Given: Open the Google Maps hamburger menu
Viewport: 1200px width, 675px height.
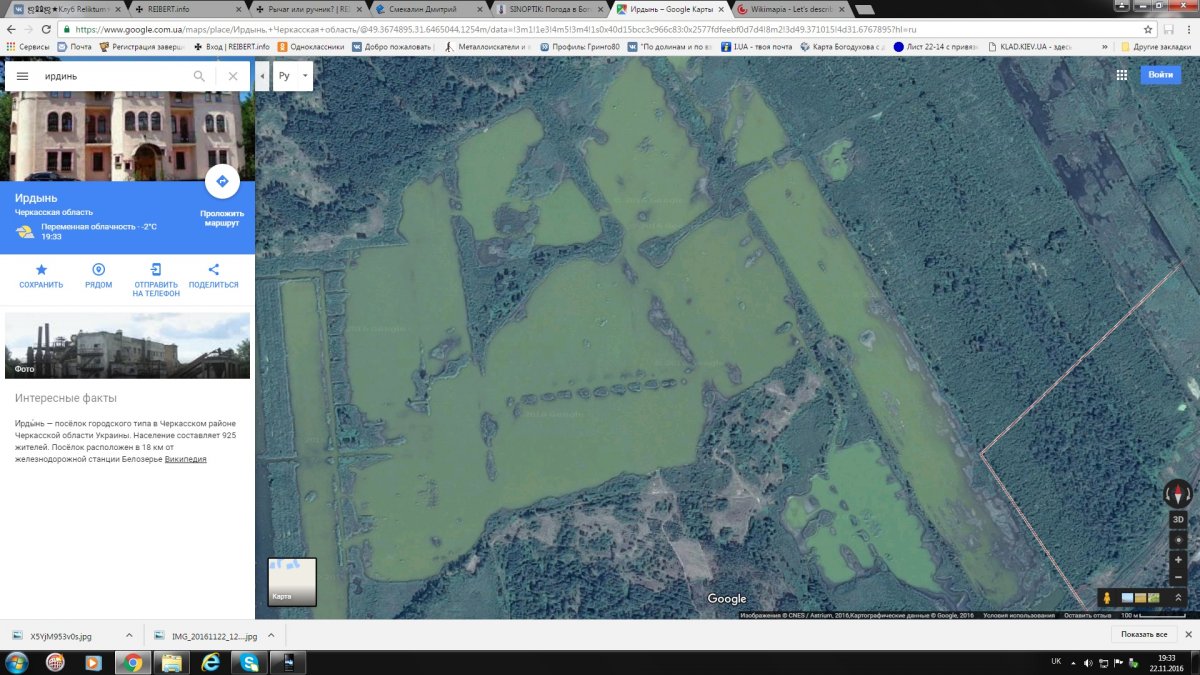Looking at the screenshot, I should click(x=22, y=76).
